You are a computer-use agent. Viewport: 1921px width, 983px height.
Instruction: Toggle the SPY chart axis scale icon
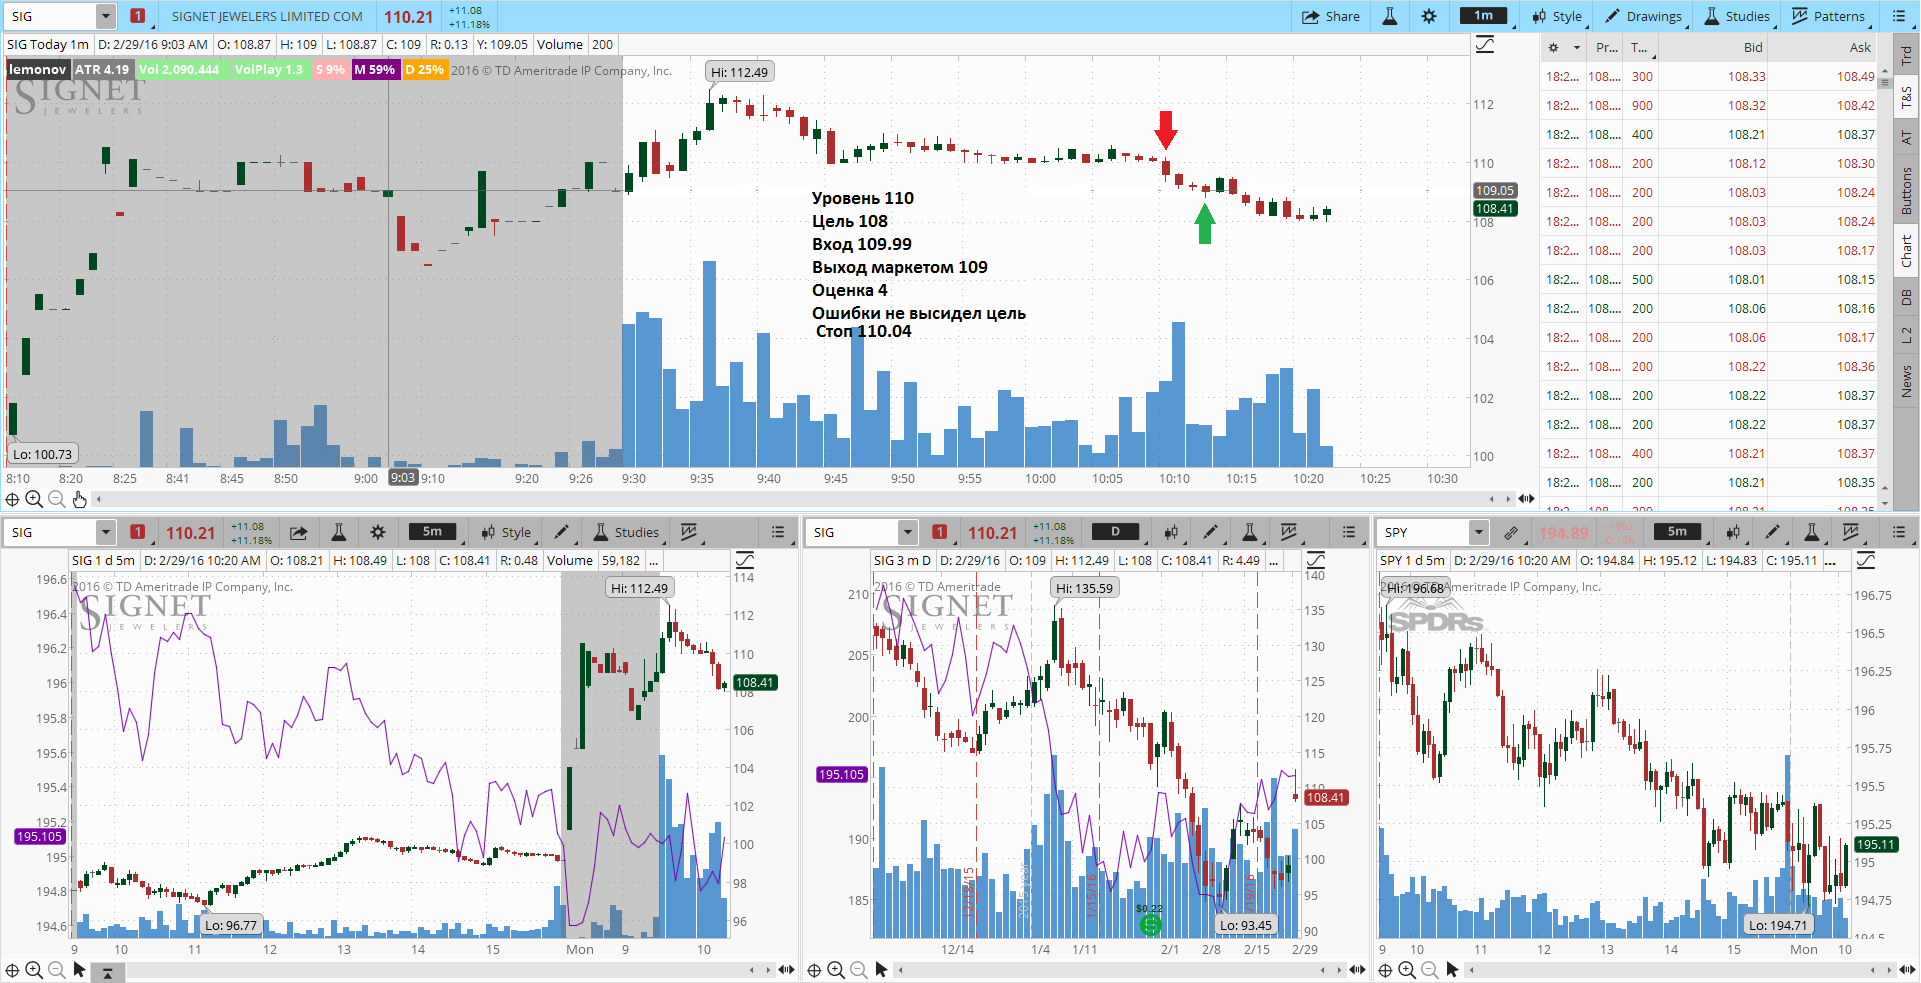(x=1866, y=560)
